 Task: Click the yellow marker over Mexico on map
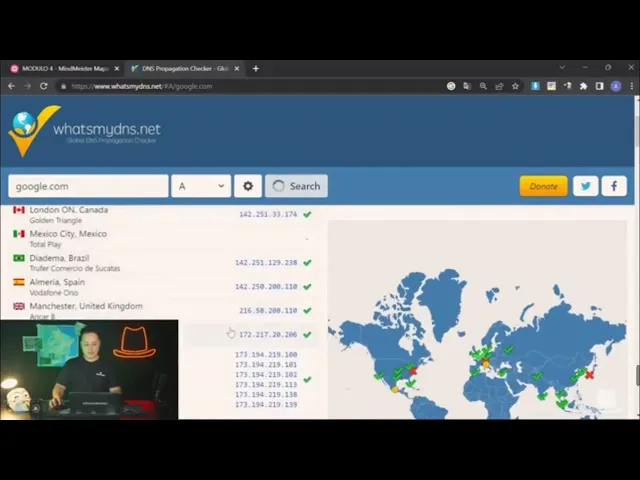pos(395,389)
